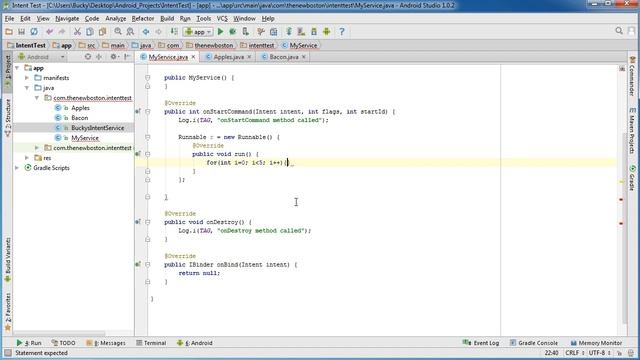Collapse the java folder node
This screenshot has width=640, height=360.
[27, 88]
